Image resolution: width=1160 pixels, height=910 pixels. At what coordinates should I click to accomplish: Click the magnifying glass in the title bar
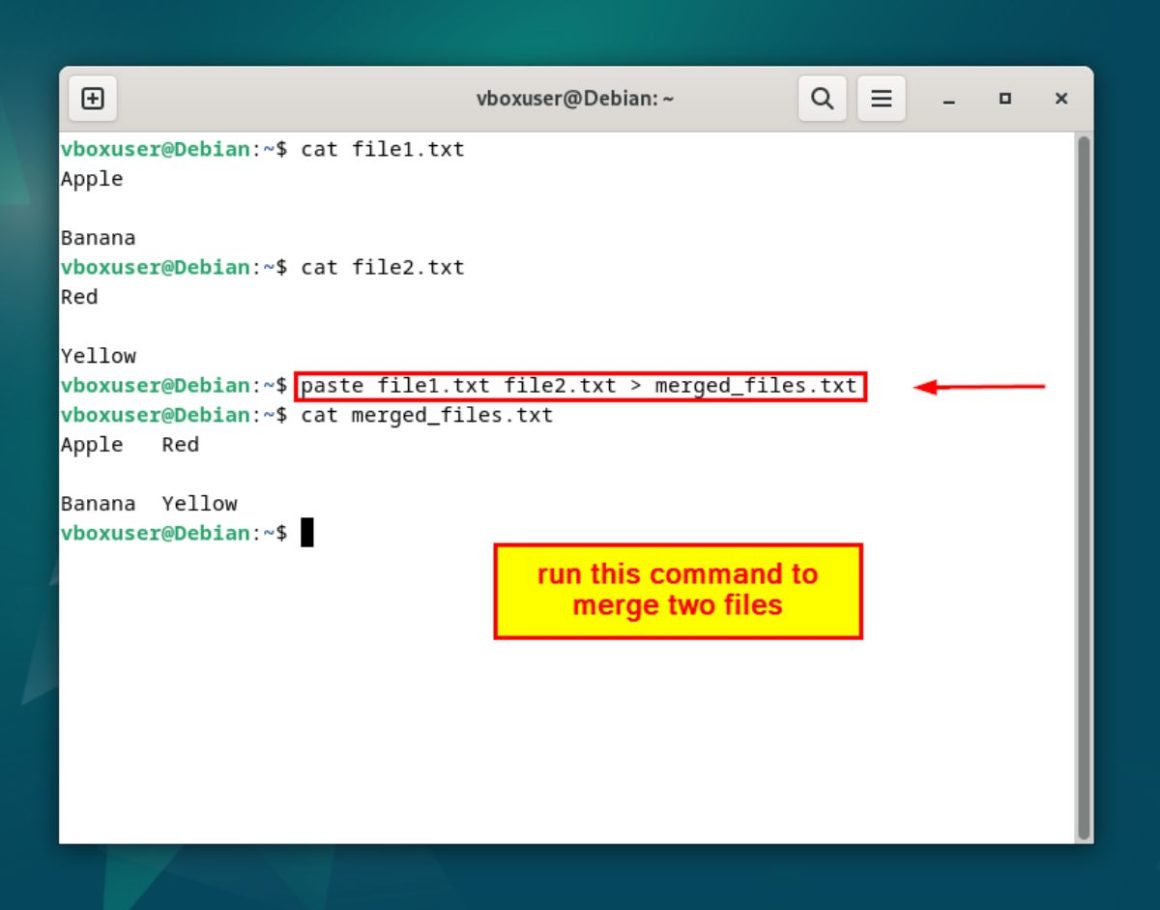[822, 98]
